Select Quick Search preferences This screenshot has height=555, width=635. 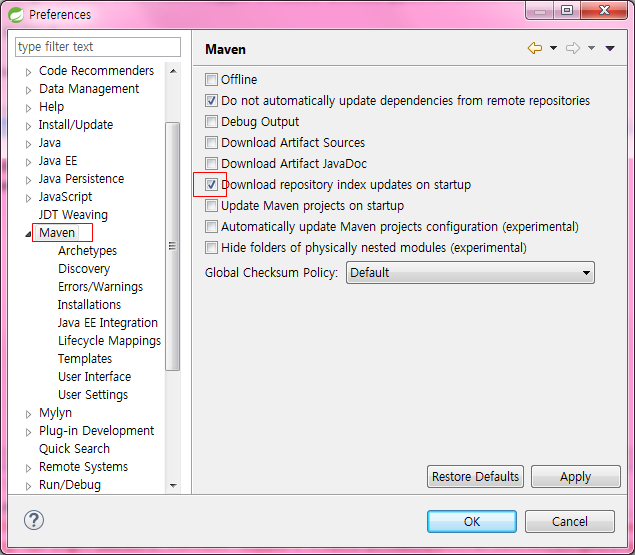(74, 449)
